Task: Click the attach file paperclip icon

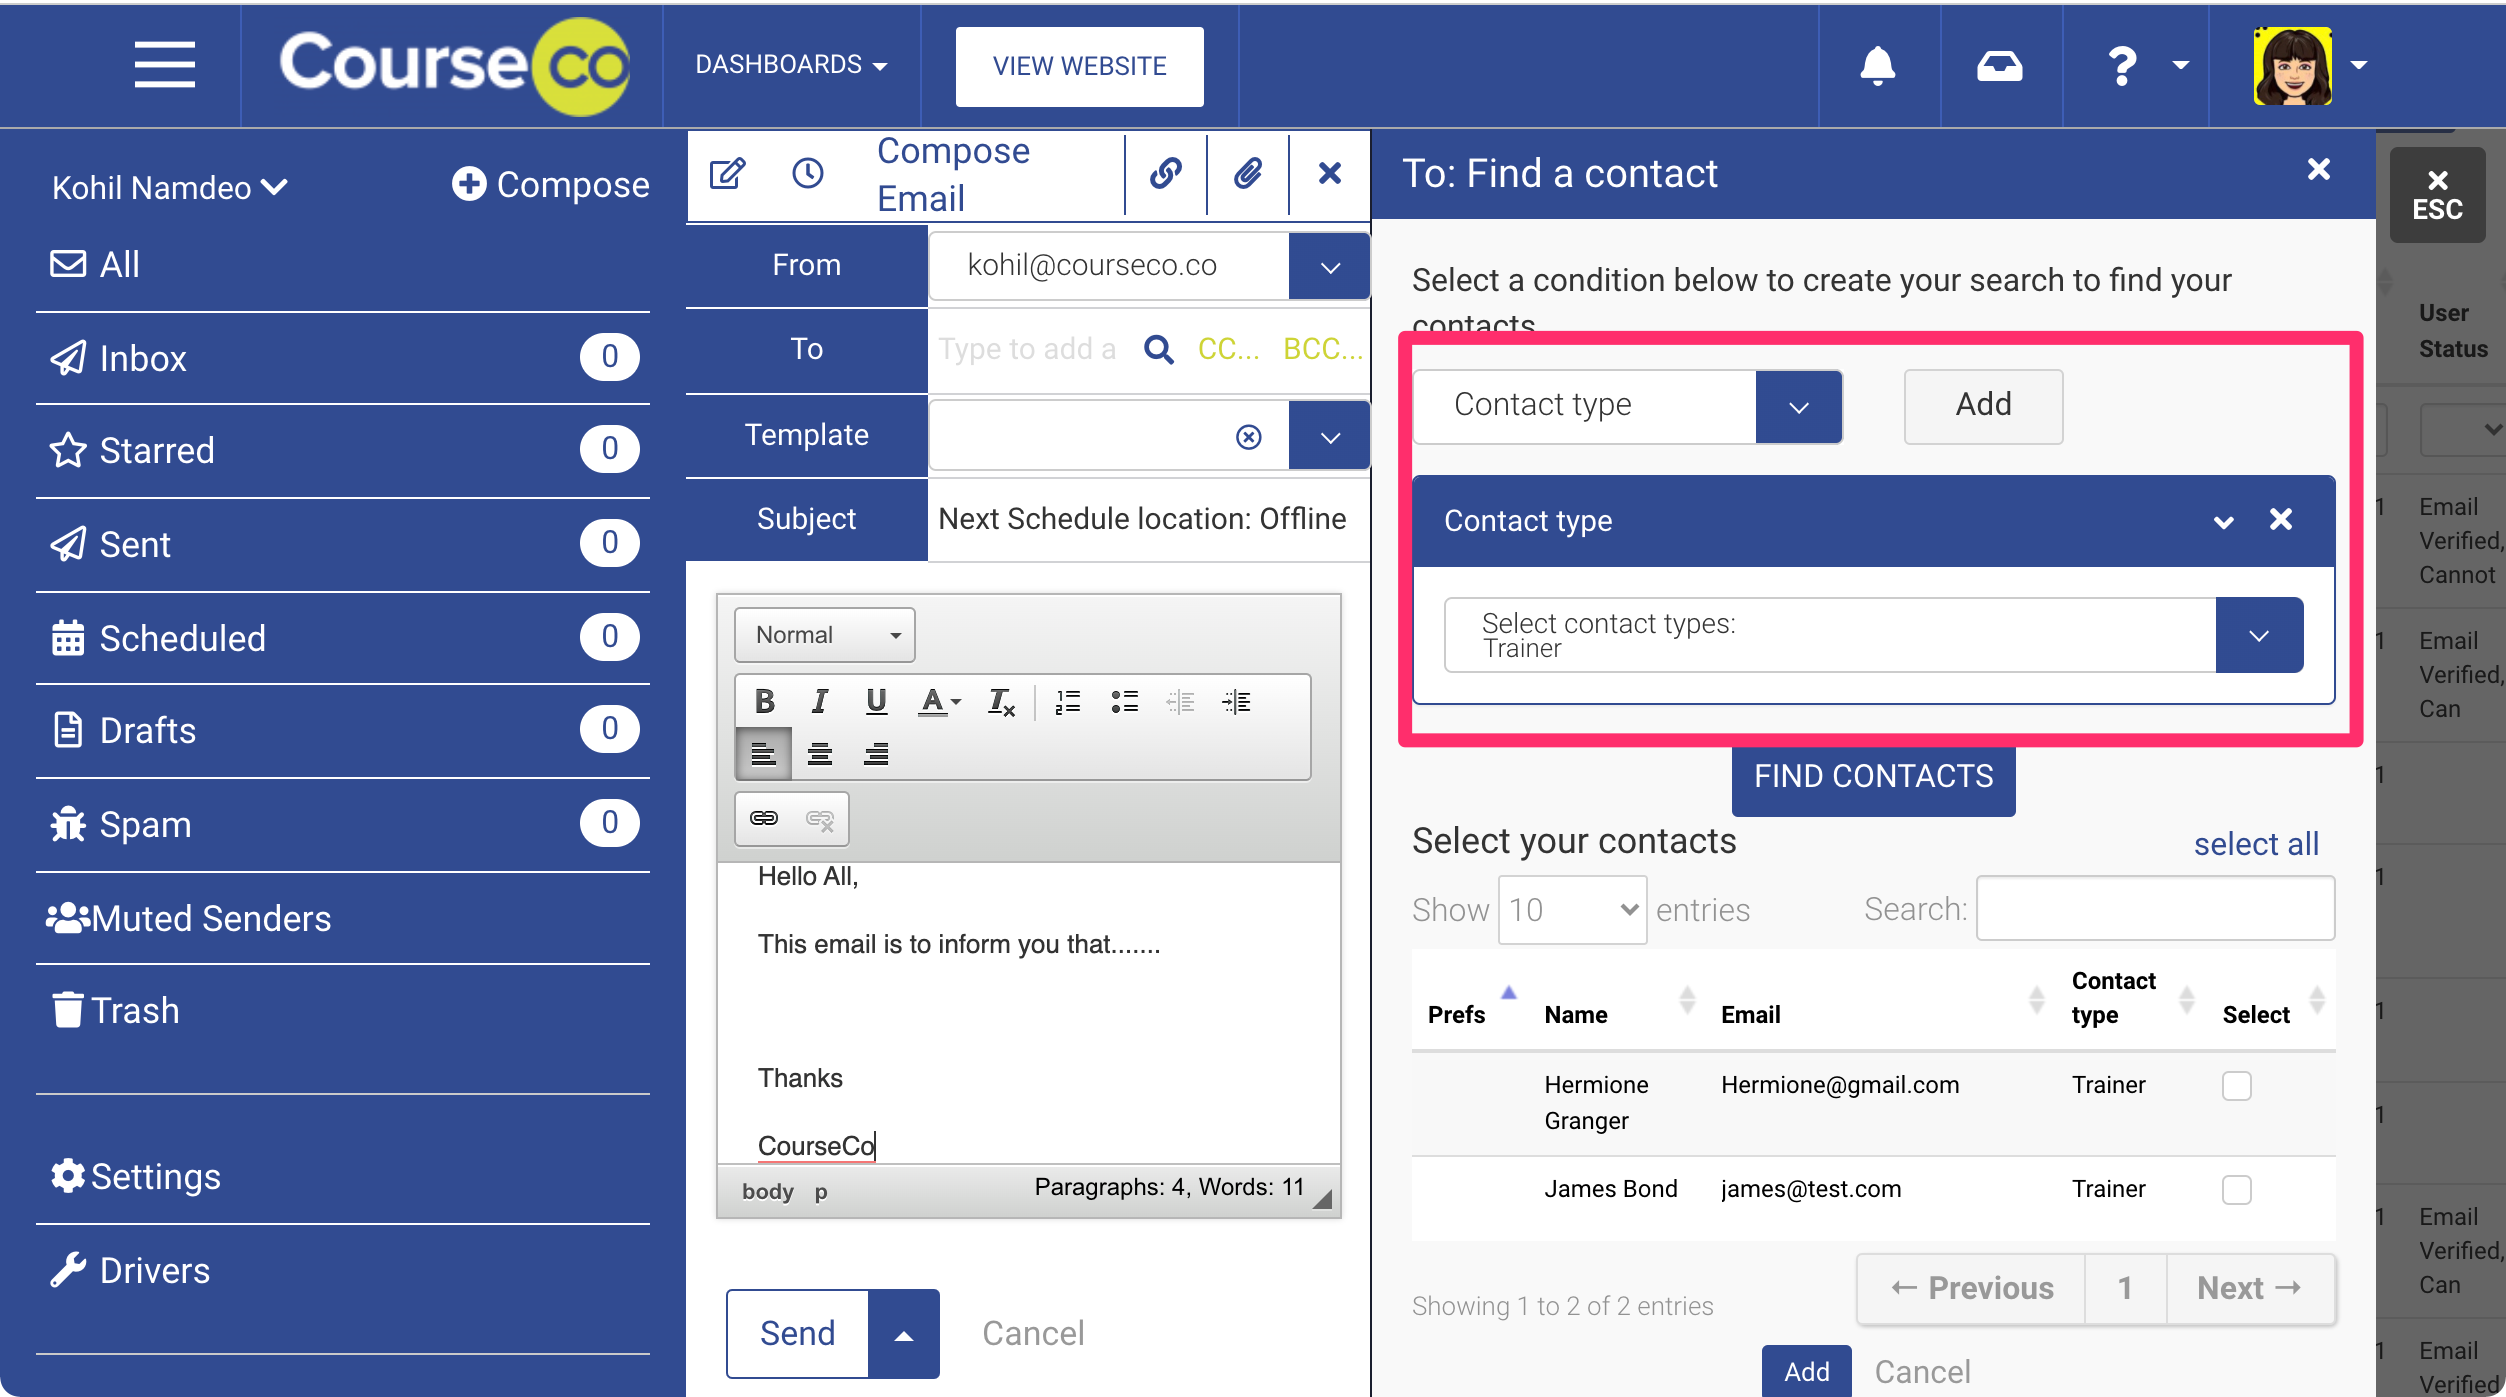Action: click(x=1247, y=174)
